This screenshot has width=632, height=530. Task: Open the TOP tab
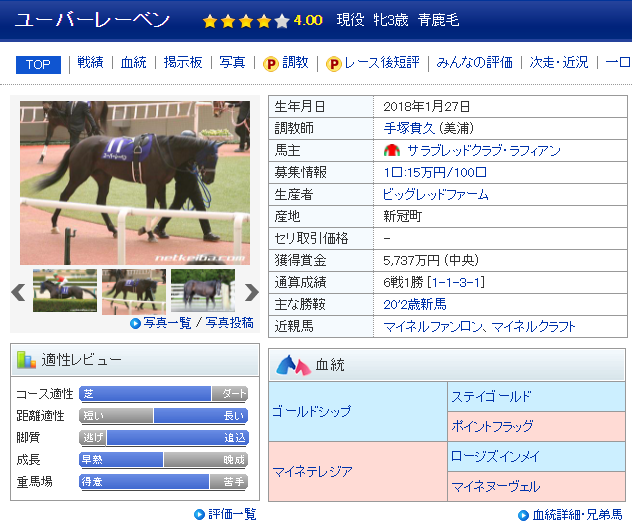(x=38, y=64)
